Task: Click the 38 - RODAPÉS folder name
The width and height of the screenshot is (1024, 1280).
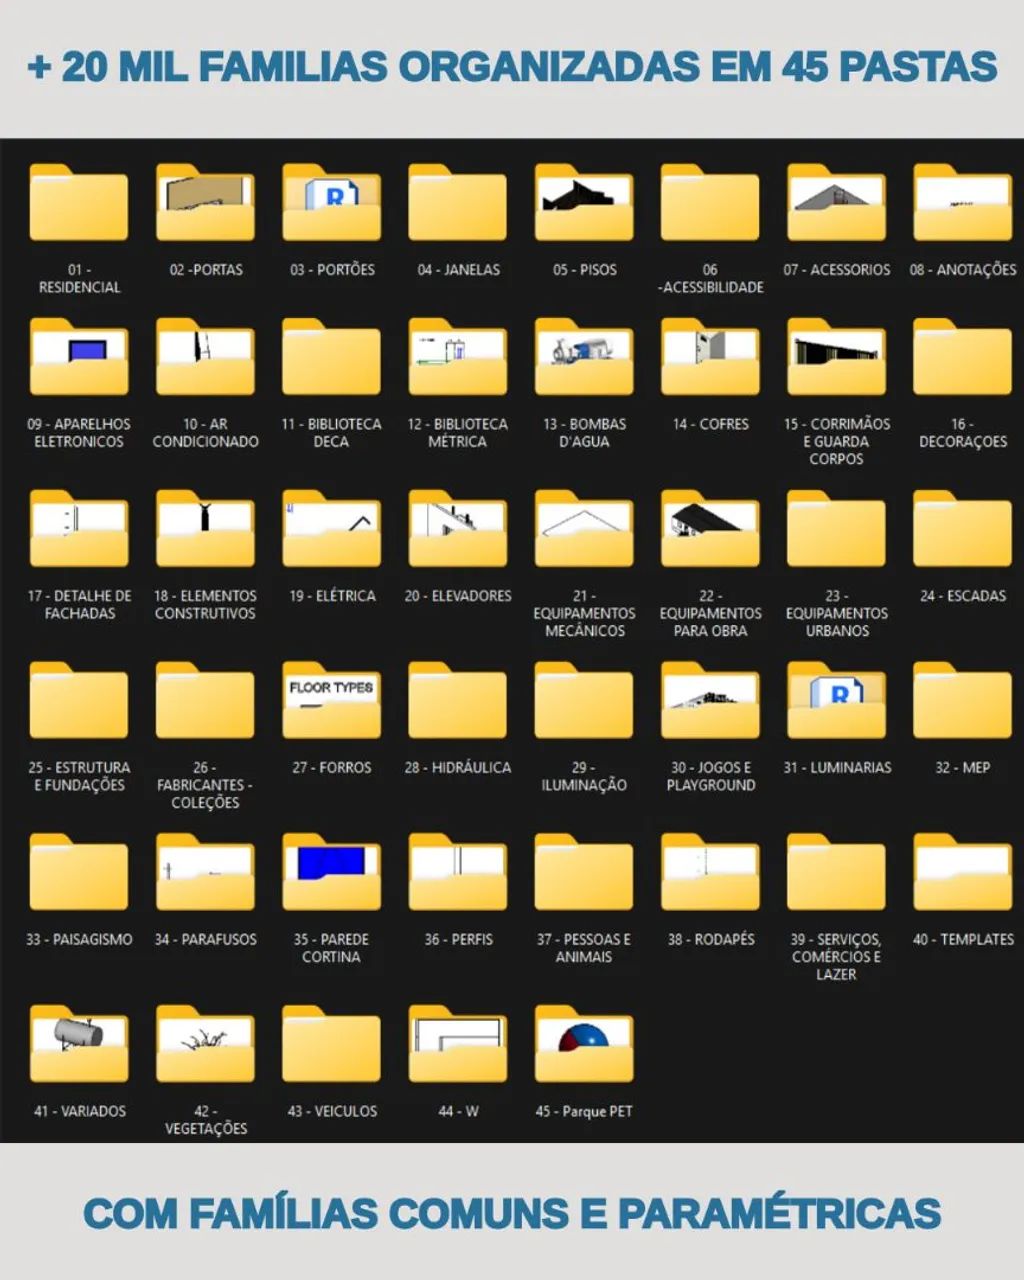Action: 710,939
